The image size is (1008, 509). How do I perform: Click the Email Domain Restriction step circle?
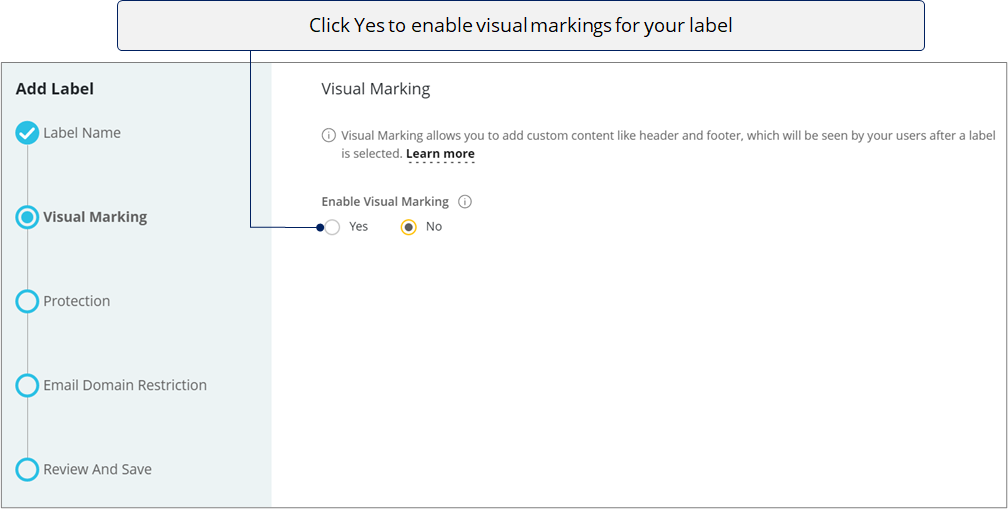click(27, 386)
